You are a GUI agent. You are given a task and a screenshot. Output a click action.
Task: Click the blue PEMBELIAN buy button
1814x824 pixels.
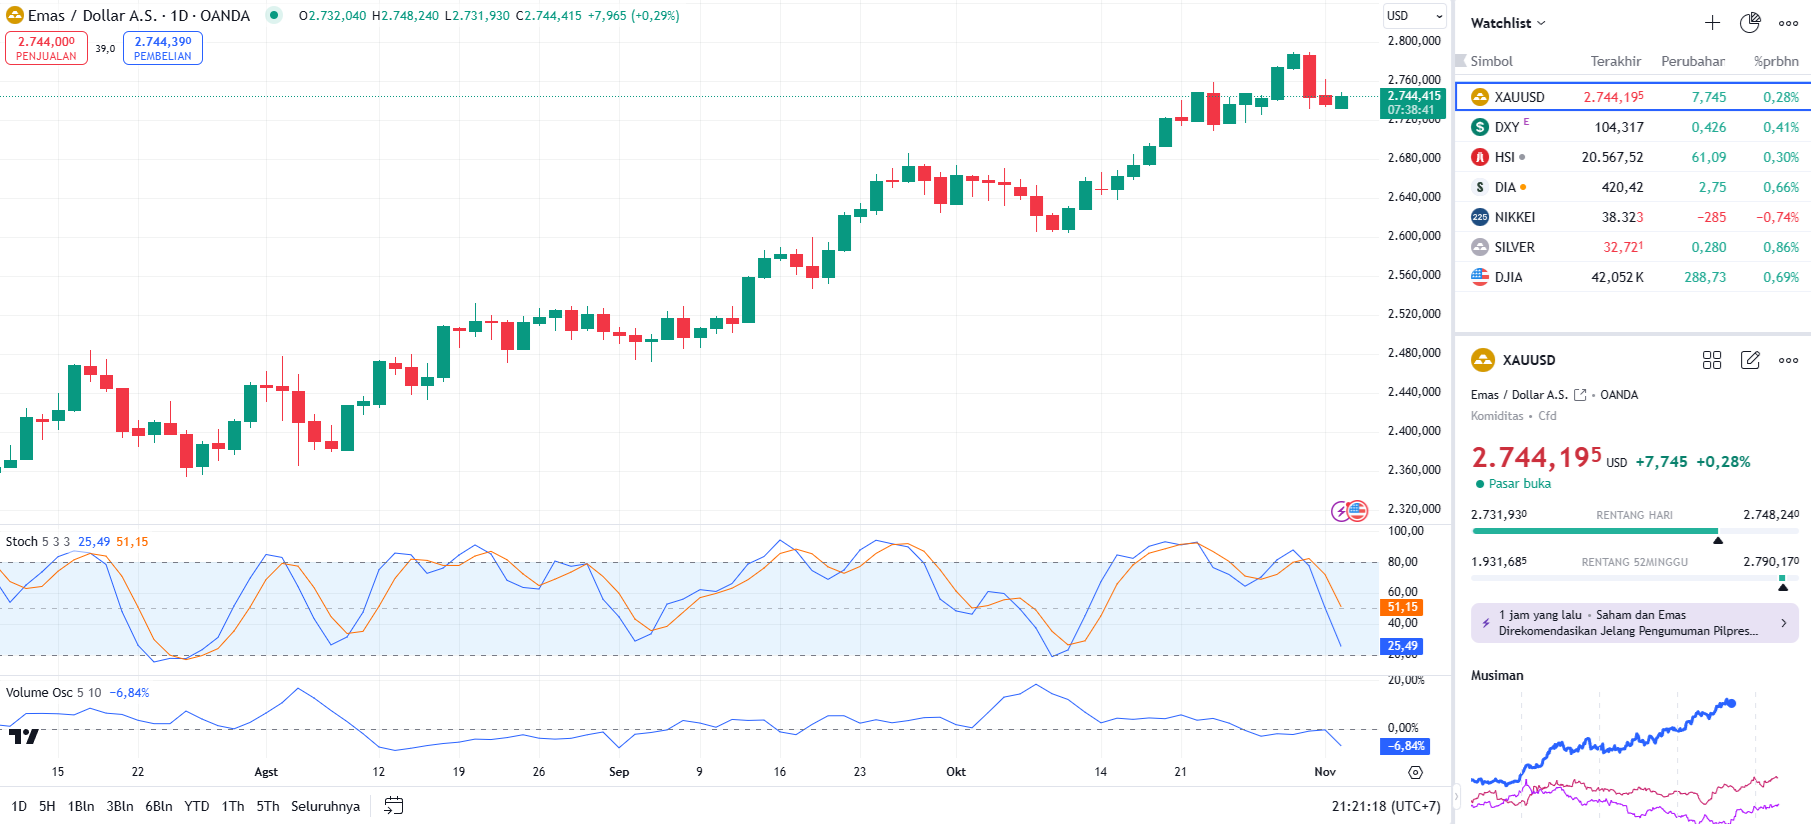click(163, 48)
